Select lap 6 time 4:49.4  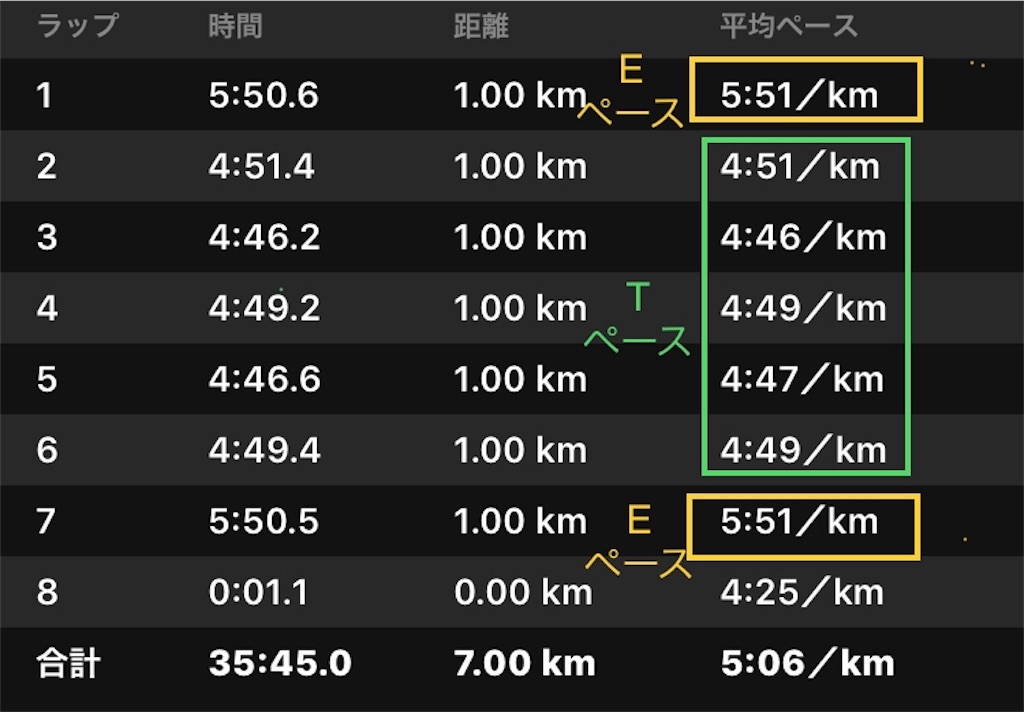click(264, 451)
